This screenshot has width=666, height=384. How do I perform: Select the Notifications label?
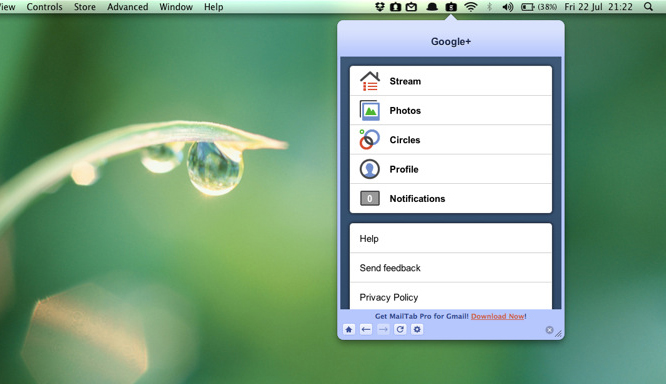coord(417,198)
